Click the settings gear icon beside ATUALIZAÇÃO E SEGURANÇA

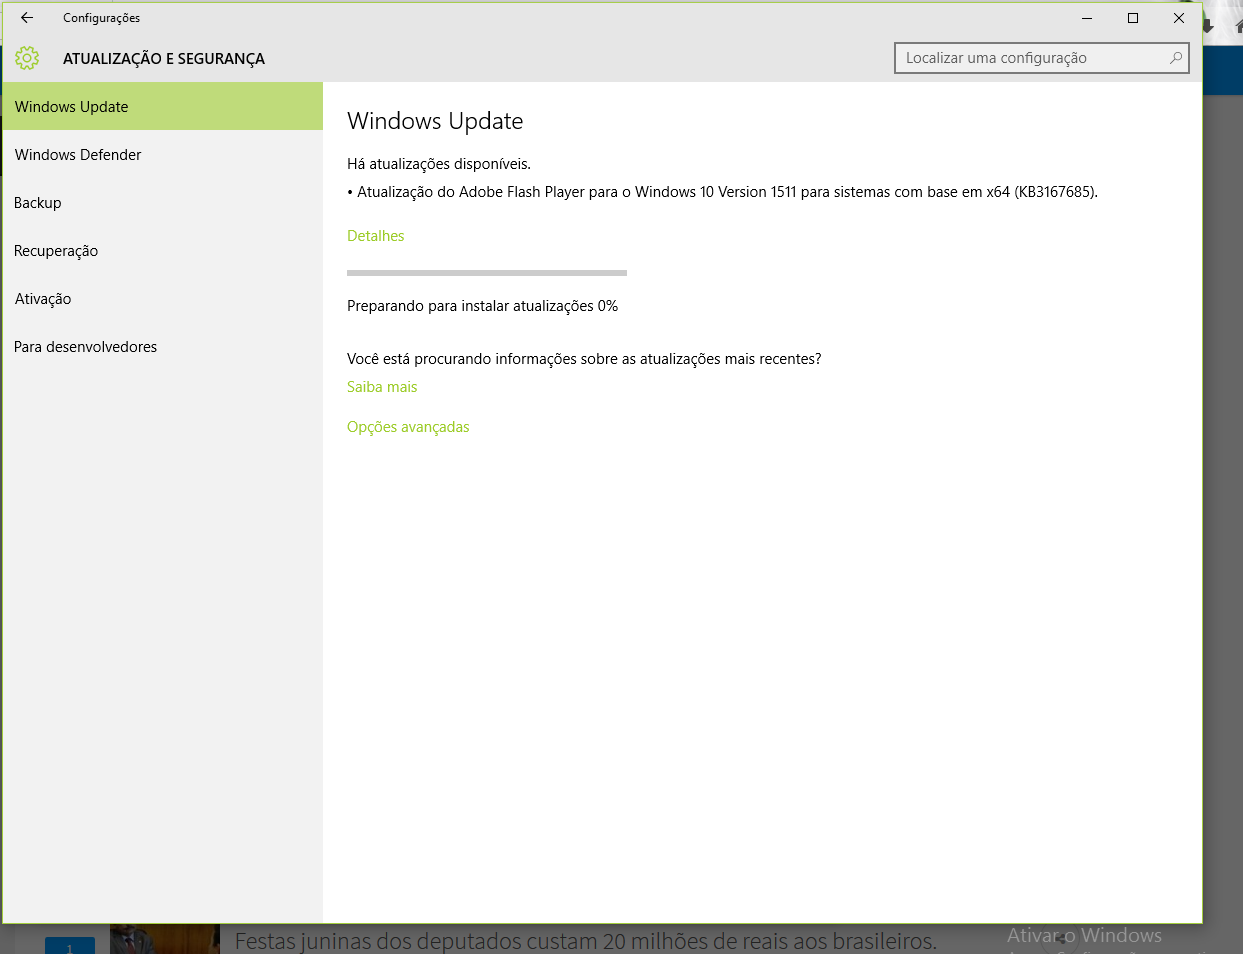pos(27,58)
